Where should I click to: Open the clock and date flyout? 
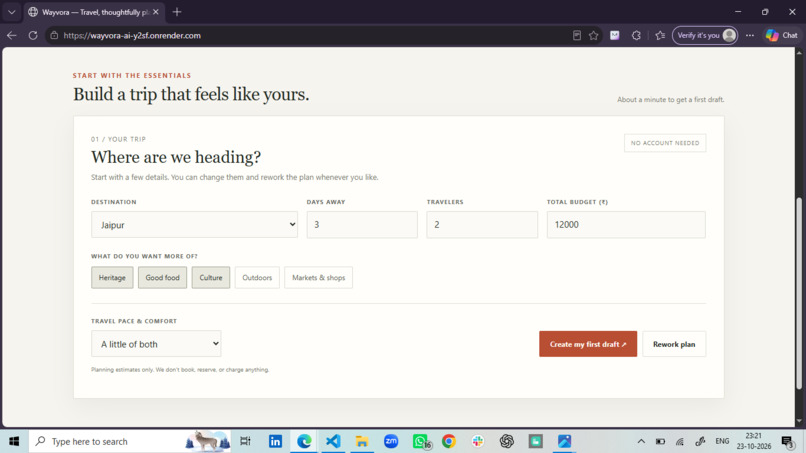(754, 441)
